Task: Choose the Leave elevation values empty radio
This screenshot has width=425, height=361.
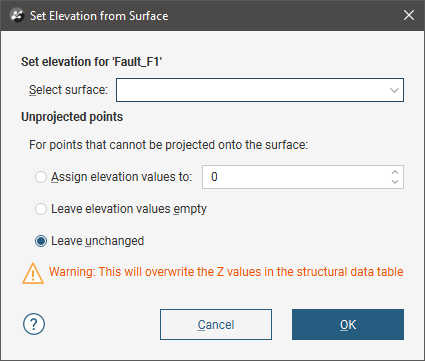Action: pyautogui.click(x=41, y=209)
